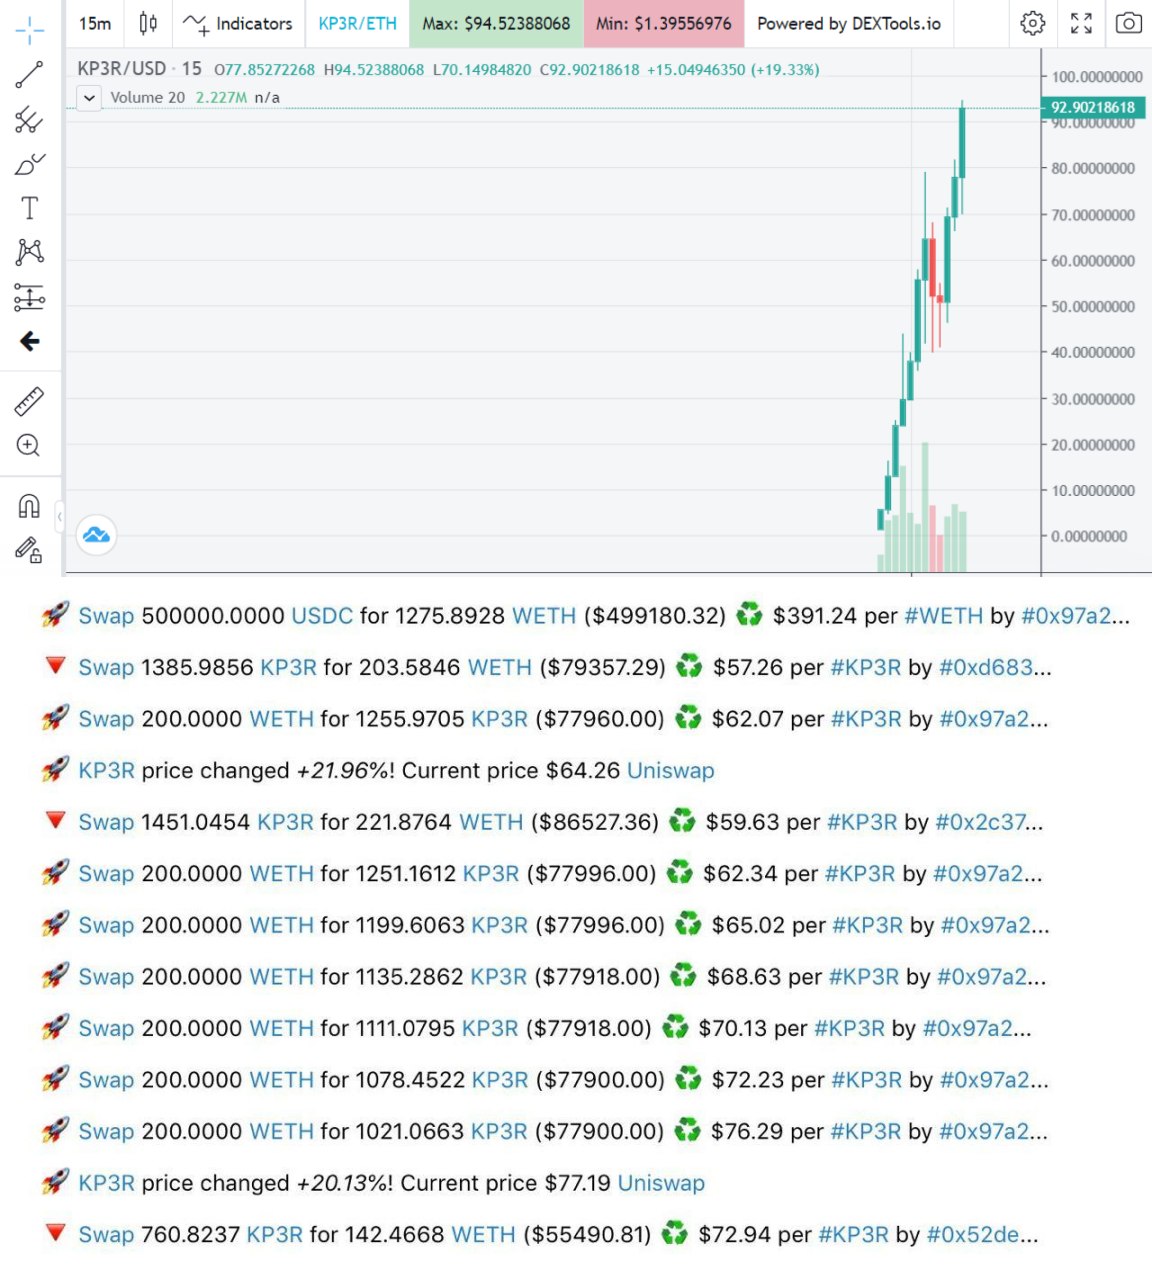Image resolution: width=1152 pixels, height=1280 pixels.
Task: Open WETH token in 1078.4522 KP3R swap
Action: coord(281,1080)
